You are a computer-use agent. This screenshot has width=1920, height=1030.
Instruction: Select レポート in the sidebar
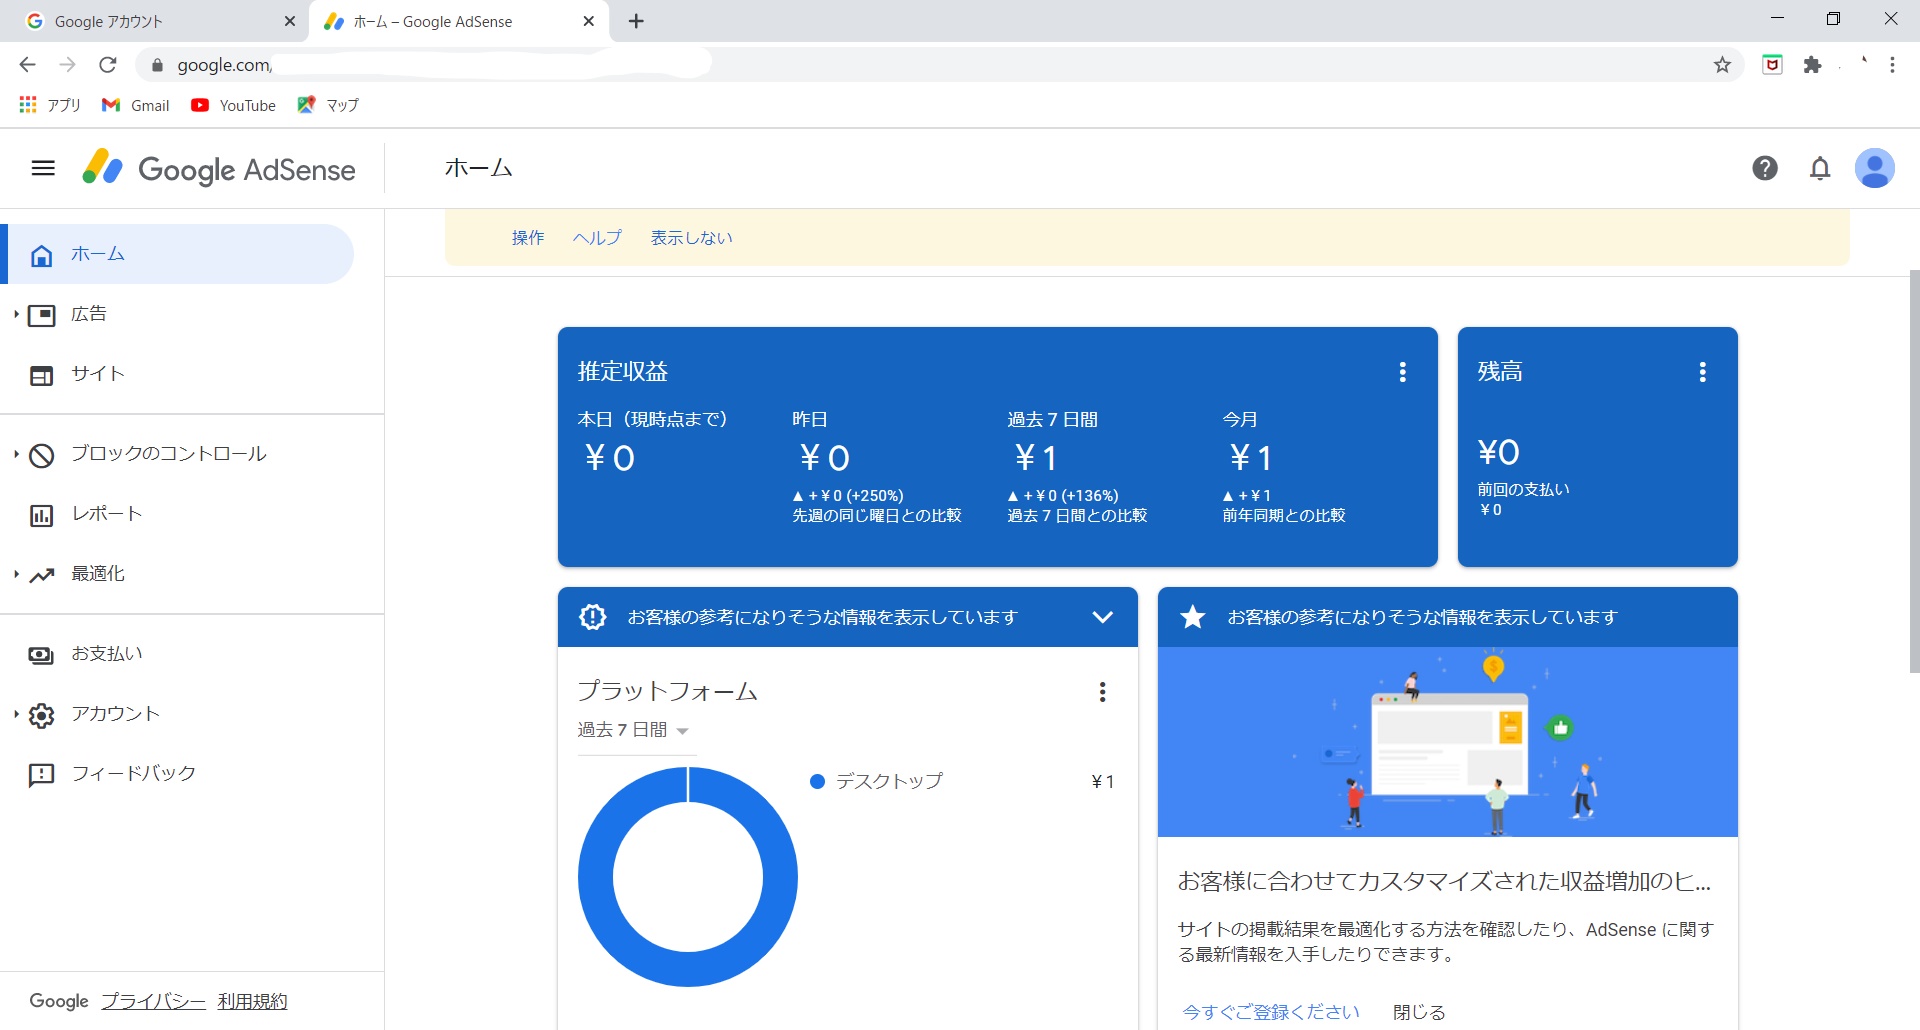pos(106,514)
